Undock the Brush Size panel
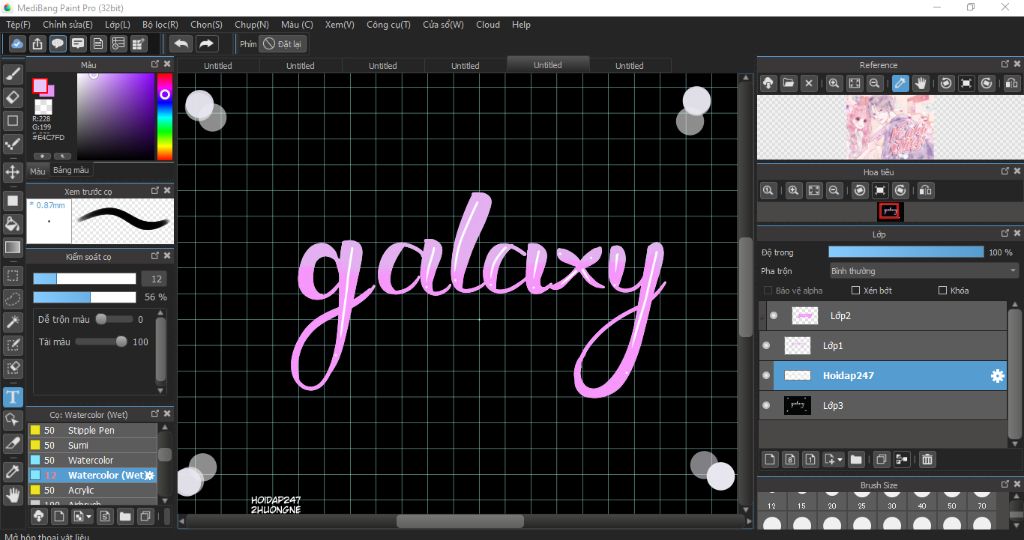Viewport: 1024px width, 540px height. (1004, 484)
